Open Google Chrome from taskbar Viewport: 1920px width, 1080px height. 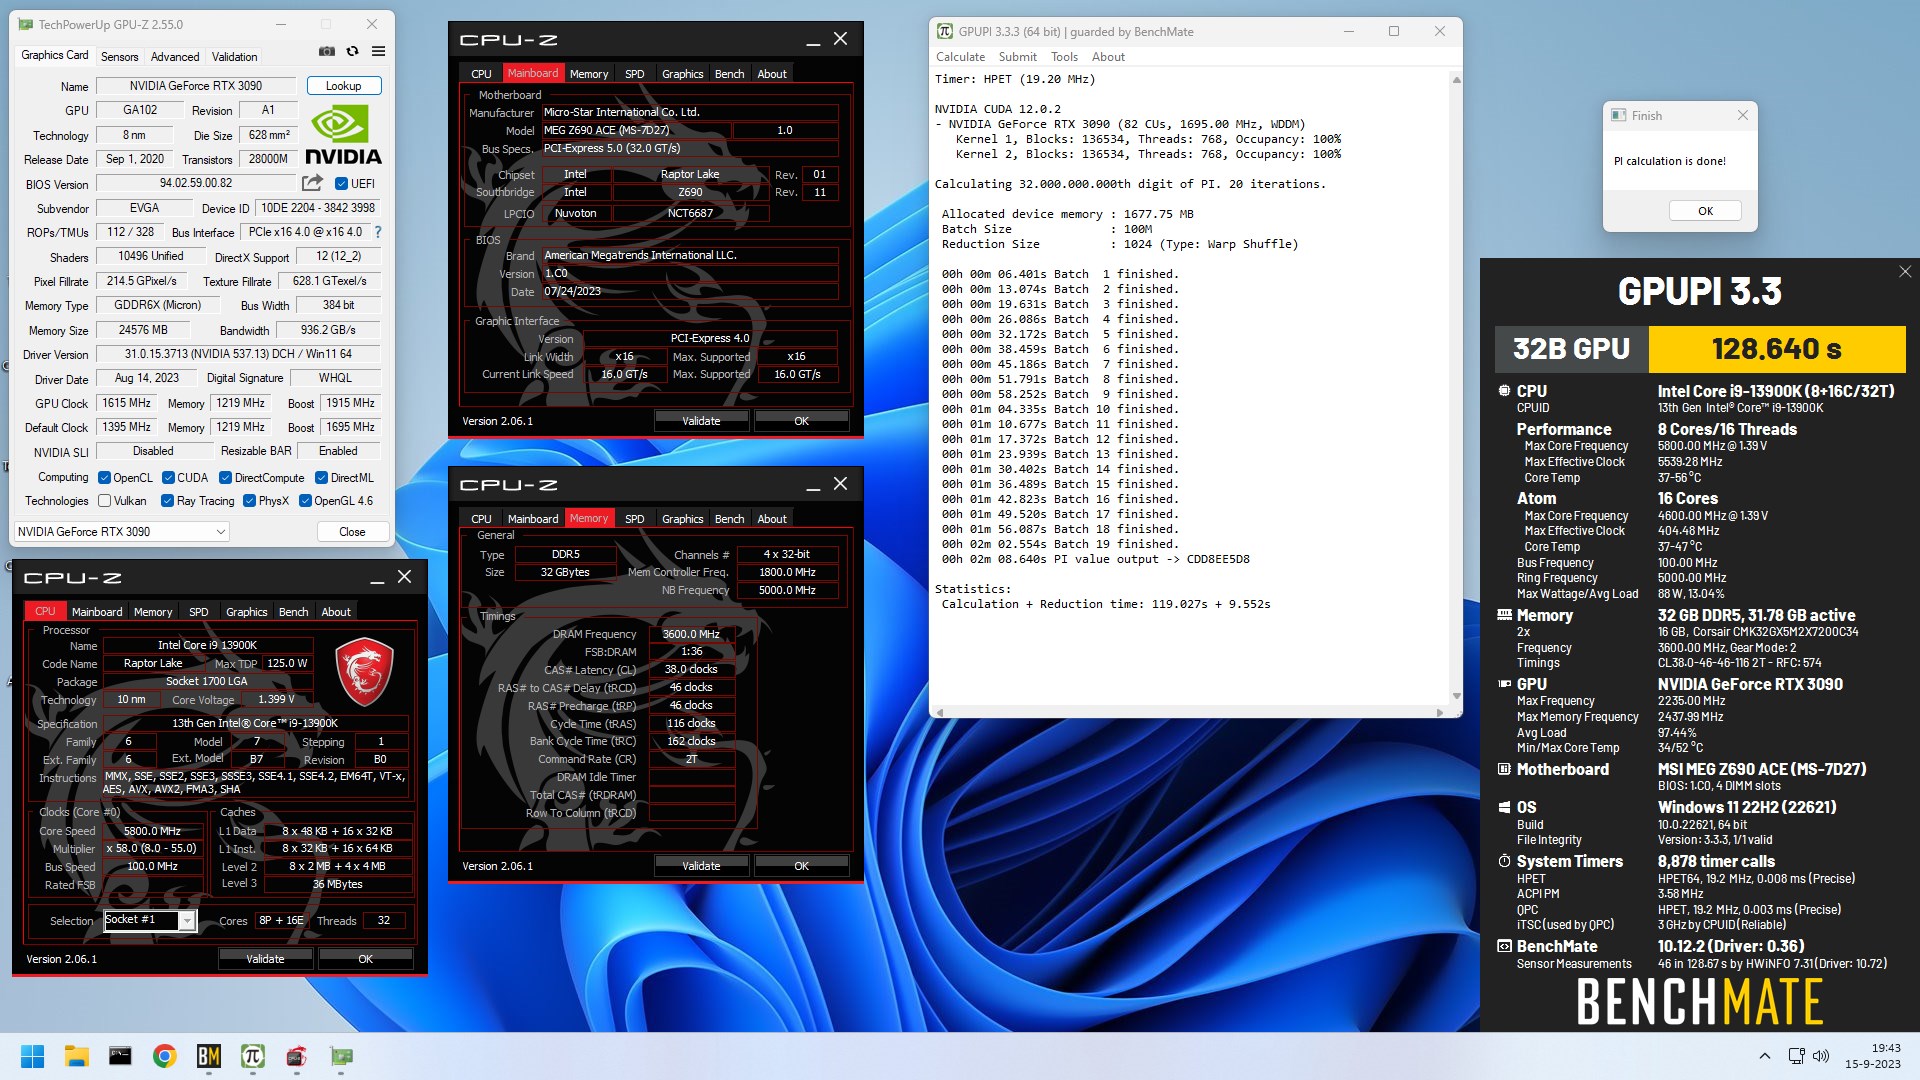[164, 1056]
